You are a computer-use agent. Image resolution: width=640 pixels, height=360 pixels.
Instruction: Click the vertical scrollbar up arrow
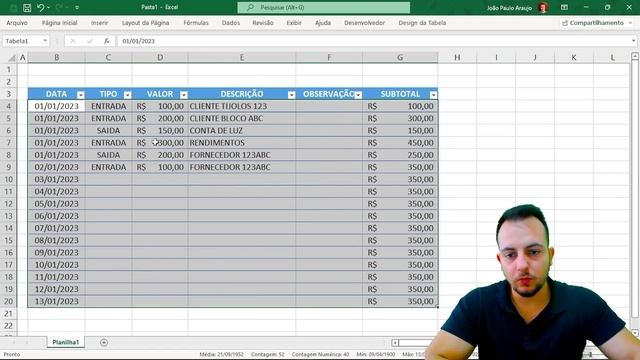(635, 57)
